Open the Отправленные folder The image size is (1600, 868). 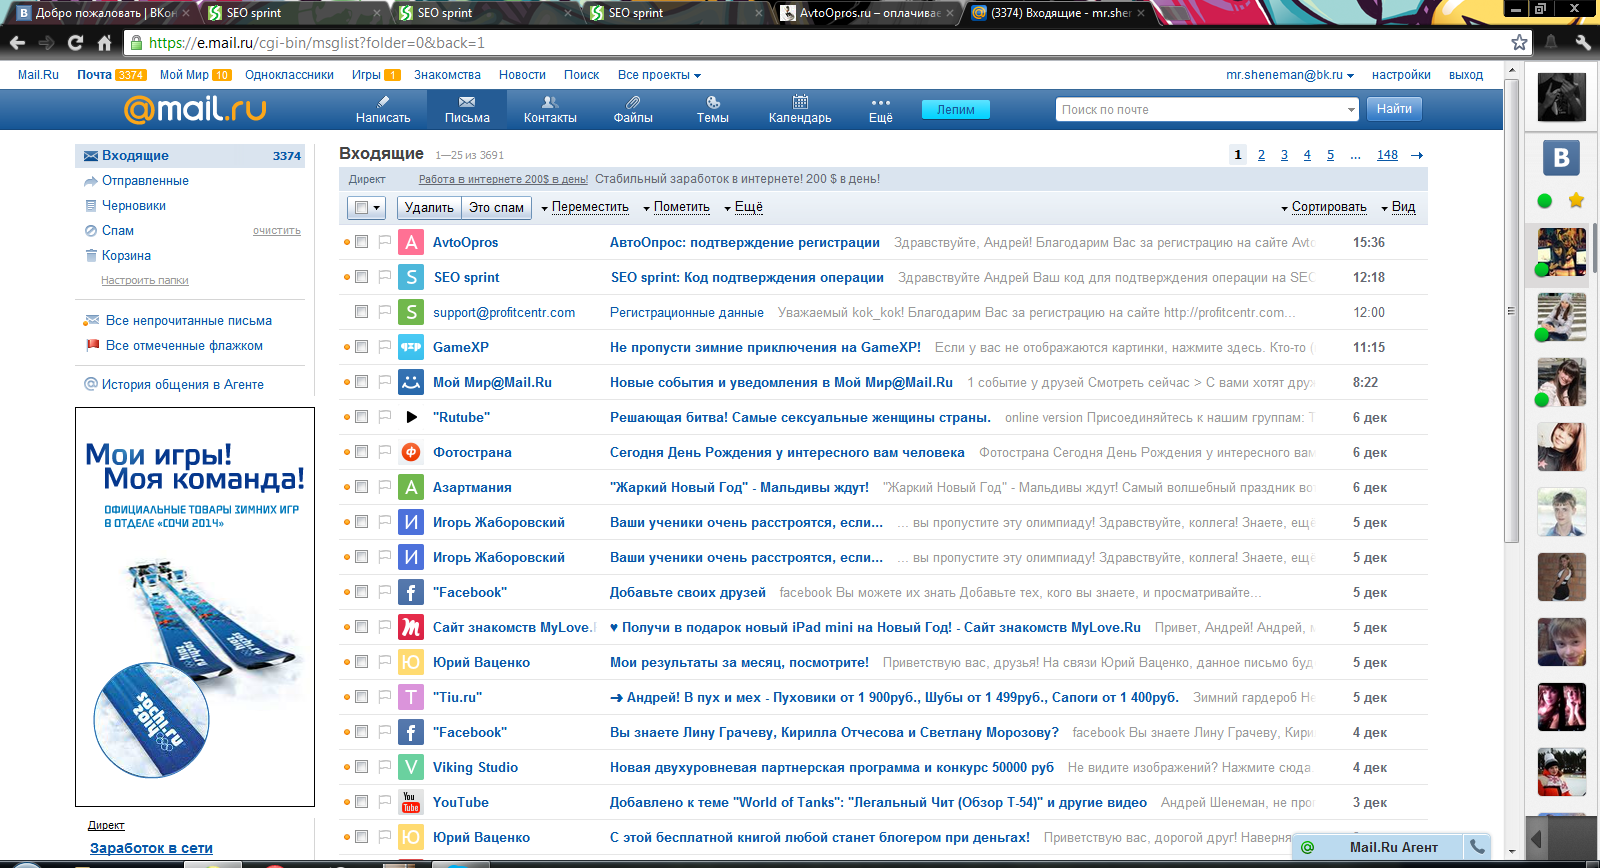pyautogui.click(x=145, y=181)
